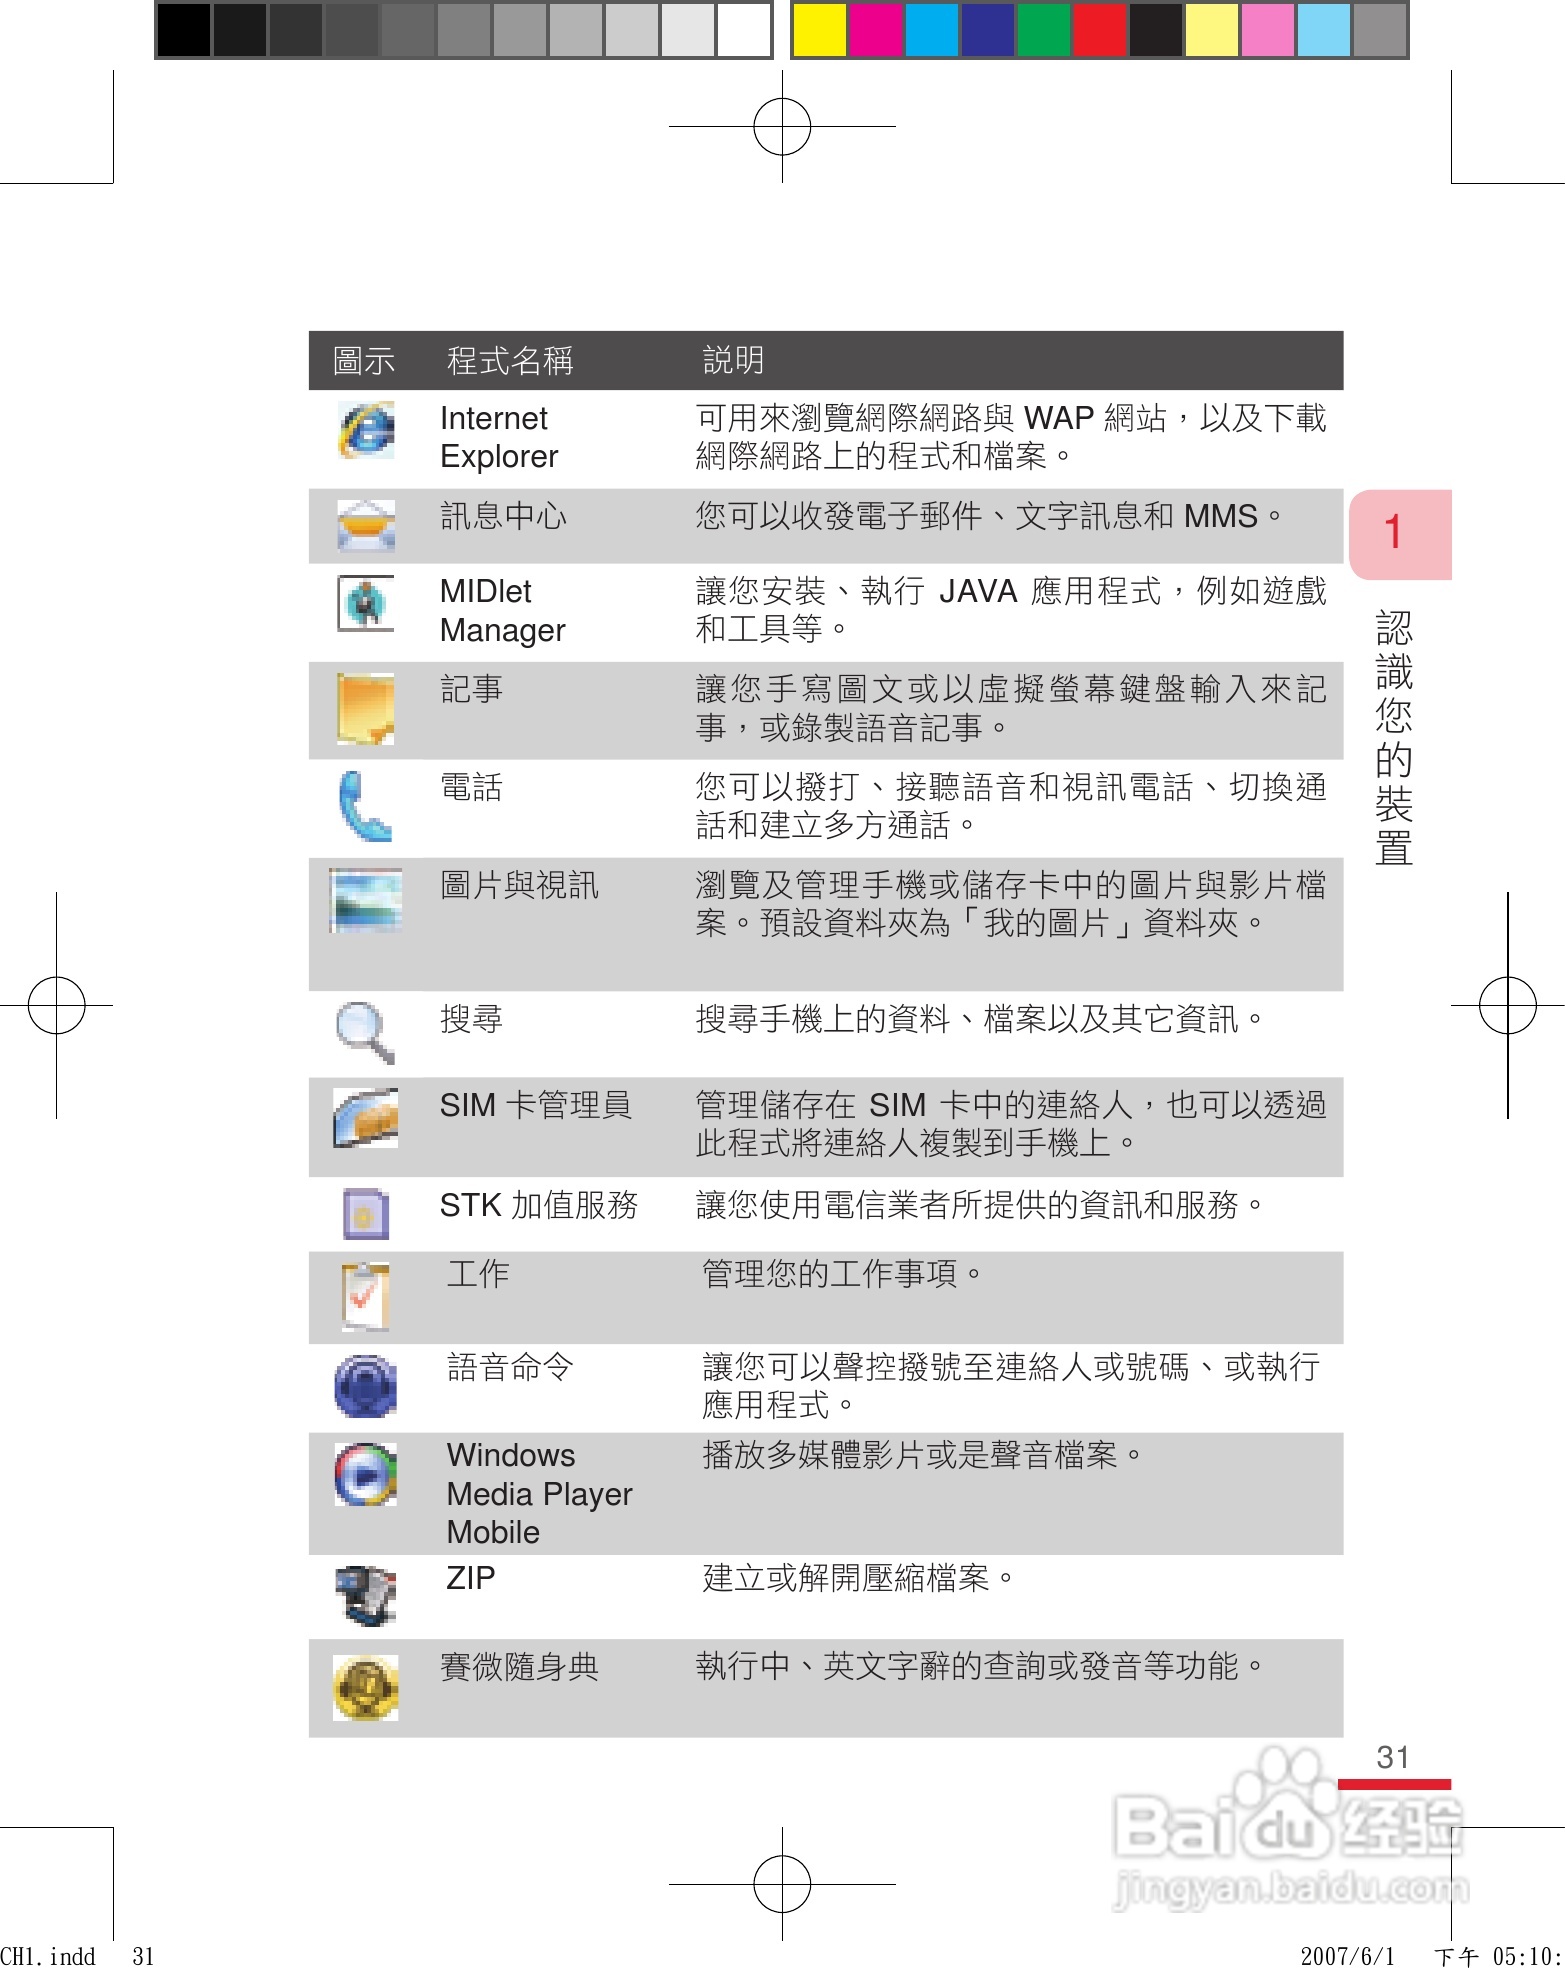Click the ZIP program icon
The image size is (1565, 1977).
[366, 1596]
